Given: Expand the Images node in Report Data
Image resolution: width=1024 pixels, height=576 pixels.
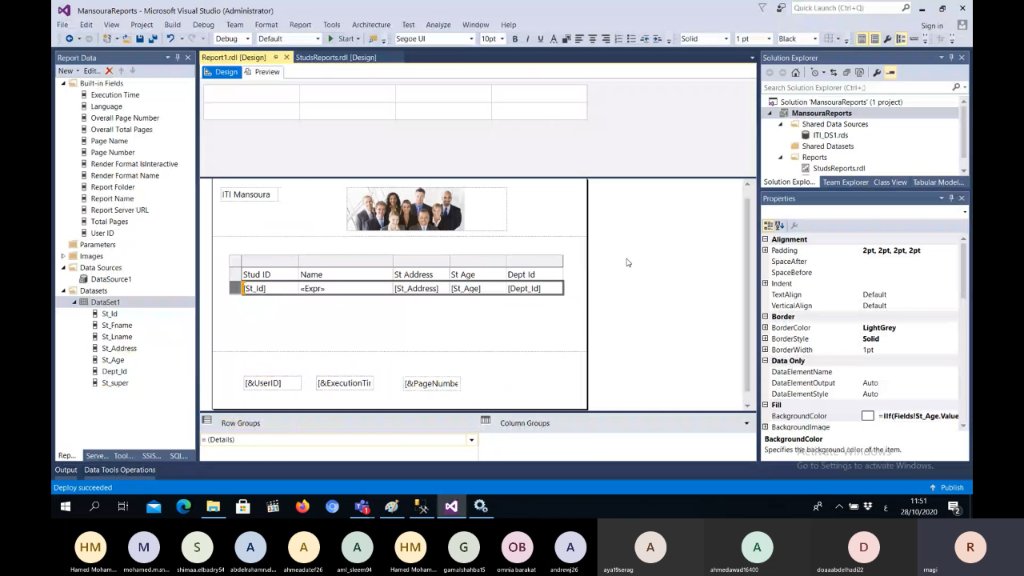Looking at the screenshot, I should click(63, 256).
